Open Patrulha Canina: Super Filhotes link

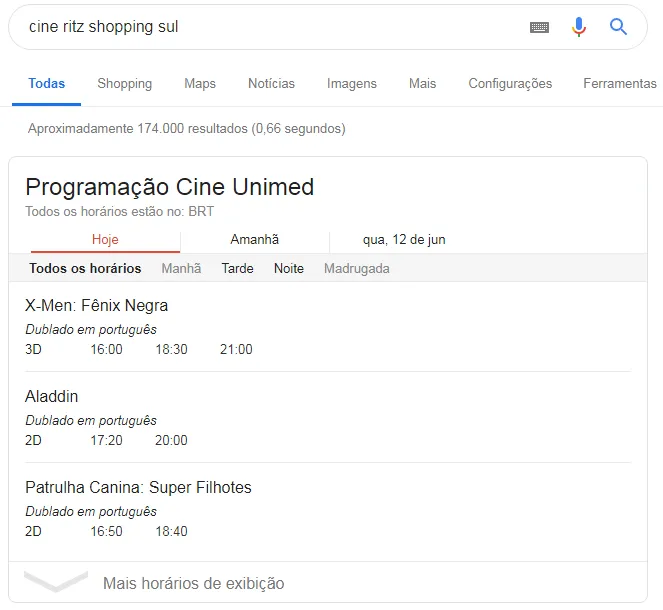tap(138, 487)
